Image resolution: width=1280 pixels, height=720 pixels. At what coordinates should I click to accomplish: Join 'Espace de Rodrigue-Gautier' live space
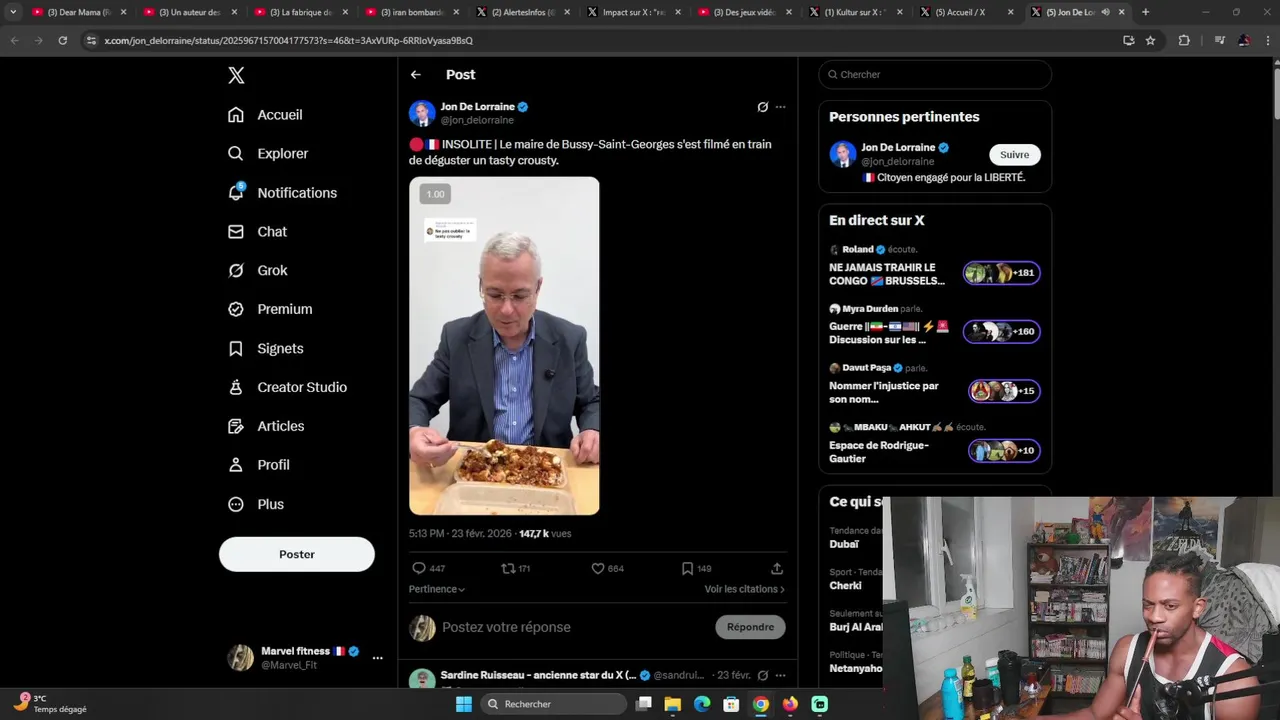pos(934,445)
